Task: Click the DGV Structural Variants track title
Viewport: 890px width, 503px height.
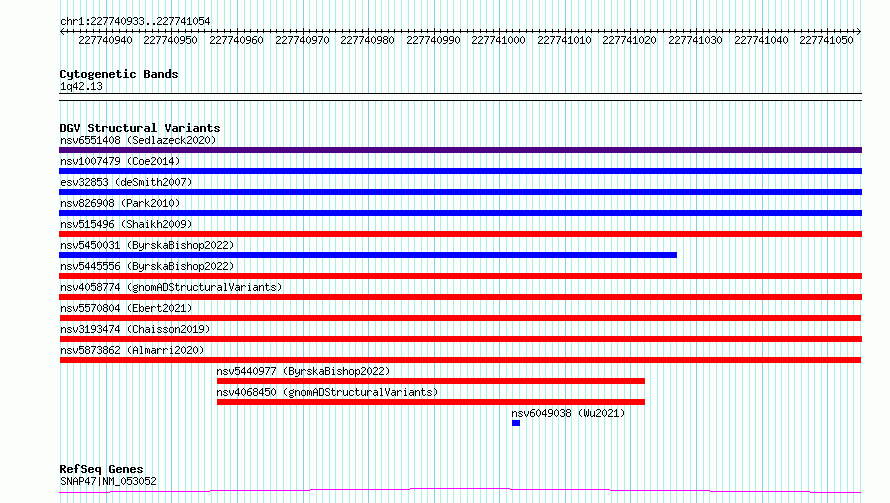Action: [x=140, y=128]
